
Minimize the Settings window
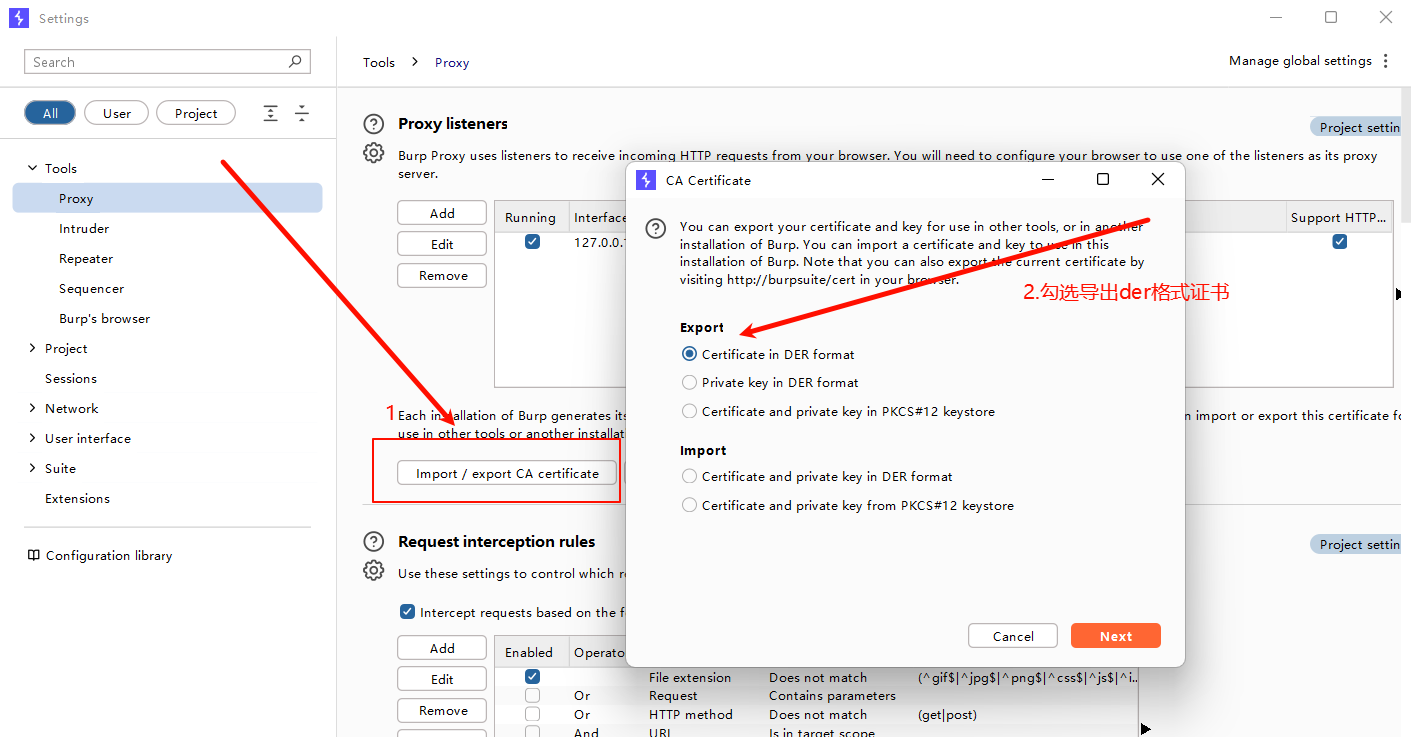pos(1277,18)
